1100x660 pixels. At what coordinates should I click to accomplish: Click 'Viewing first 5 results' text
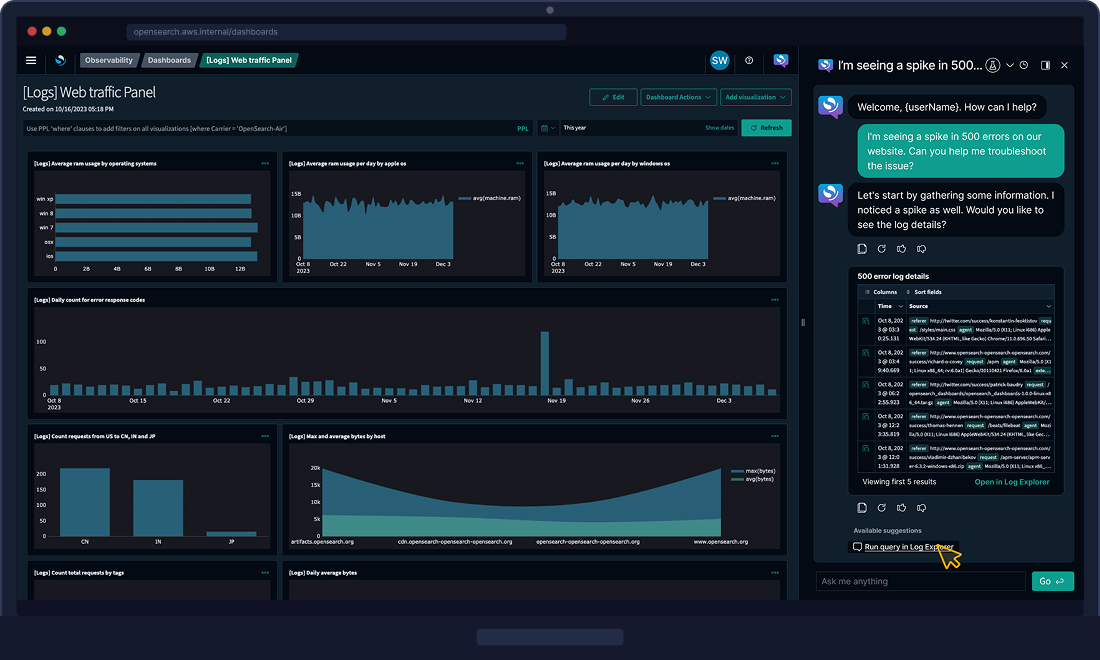pyautogui.click(x=899, y=482)
